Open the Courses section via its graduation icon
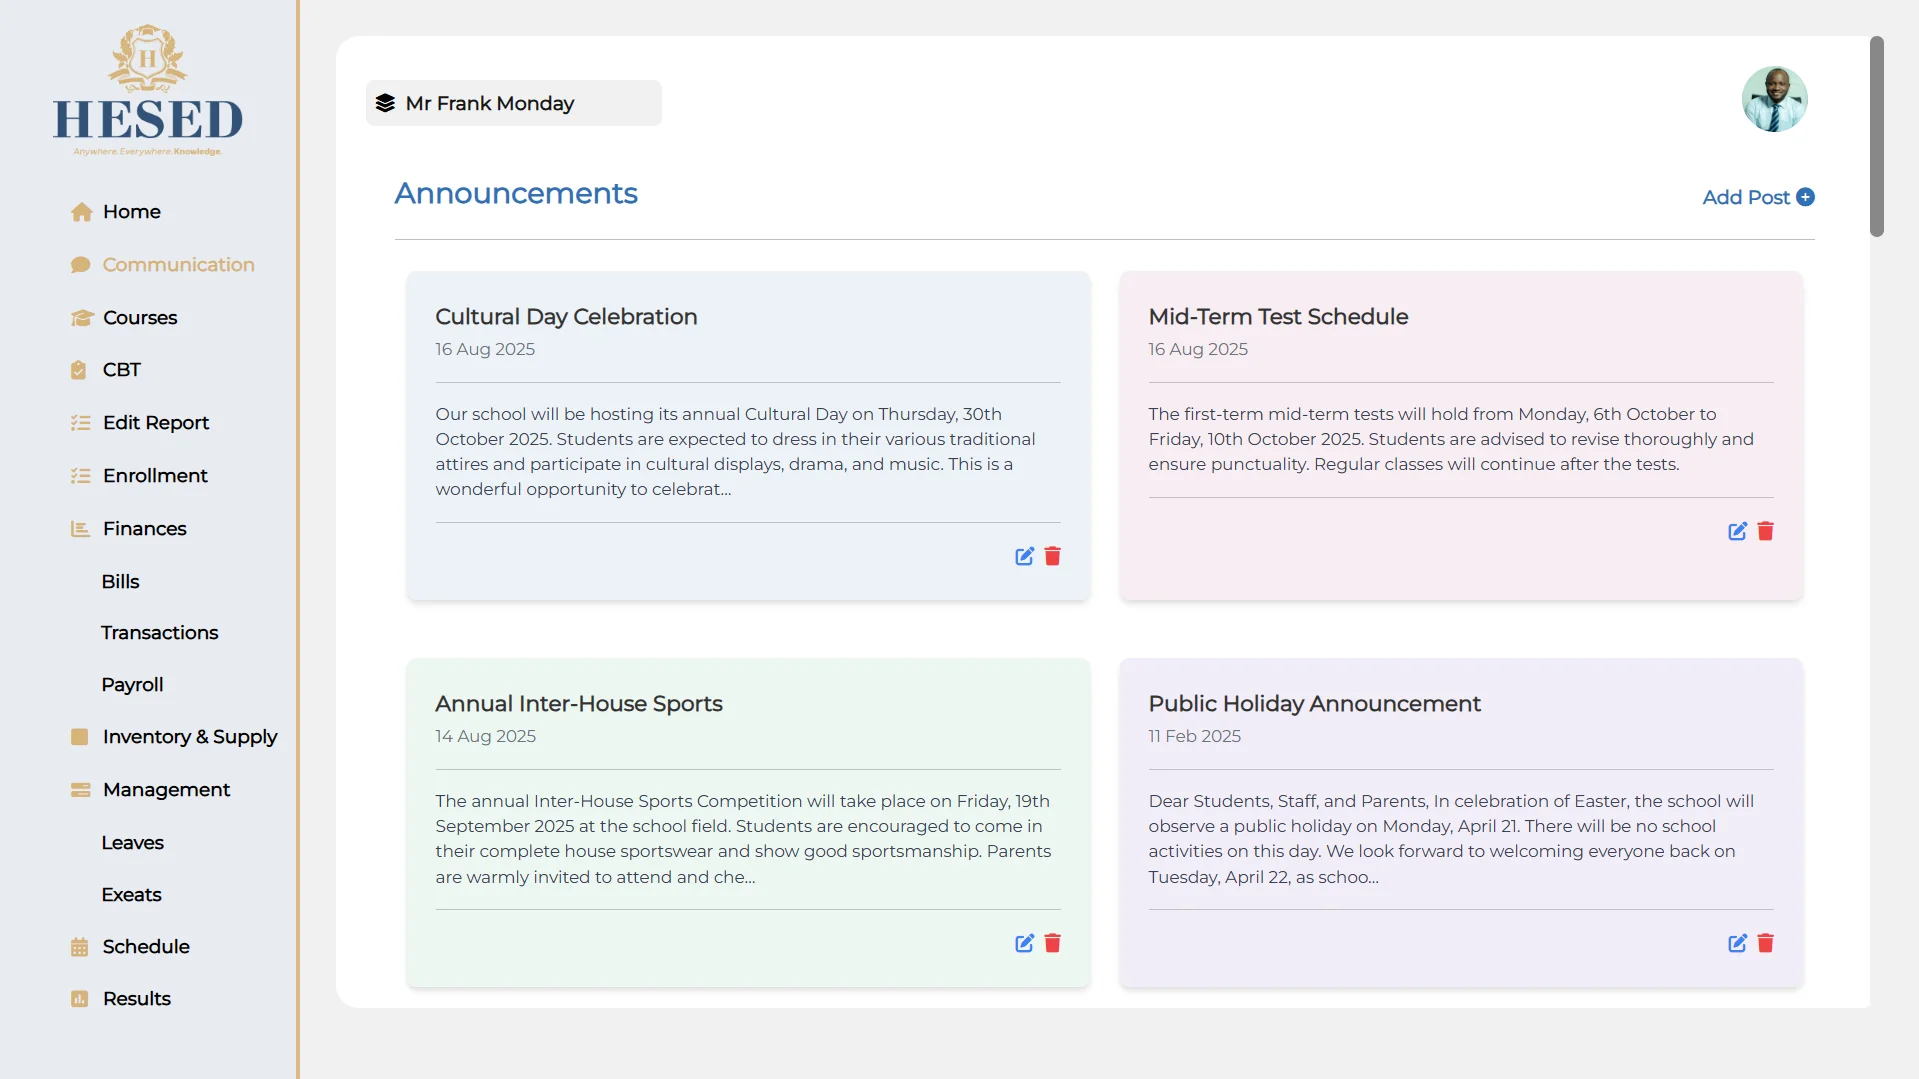 pyautogui.click(x=81, y=317)
